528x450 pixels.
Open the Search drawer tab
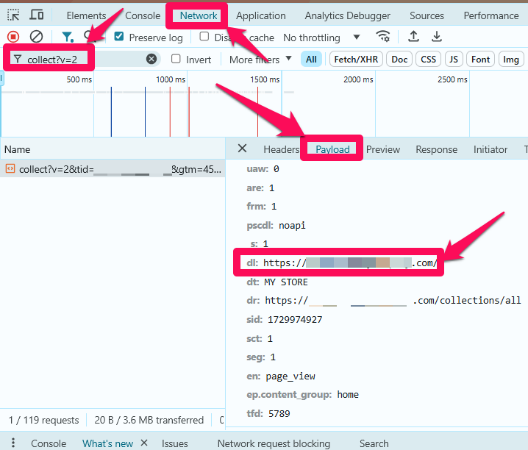[374, 443]
